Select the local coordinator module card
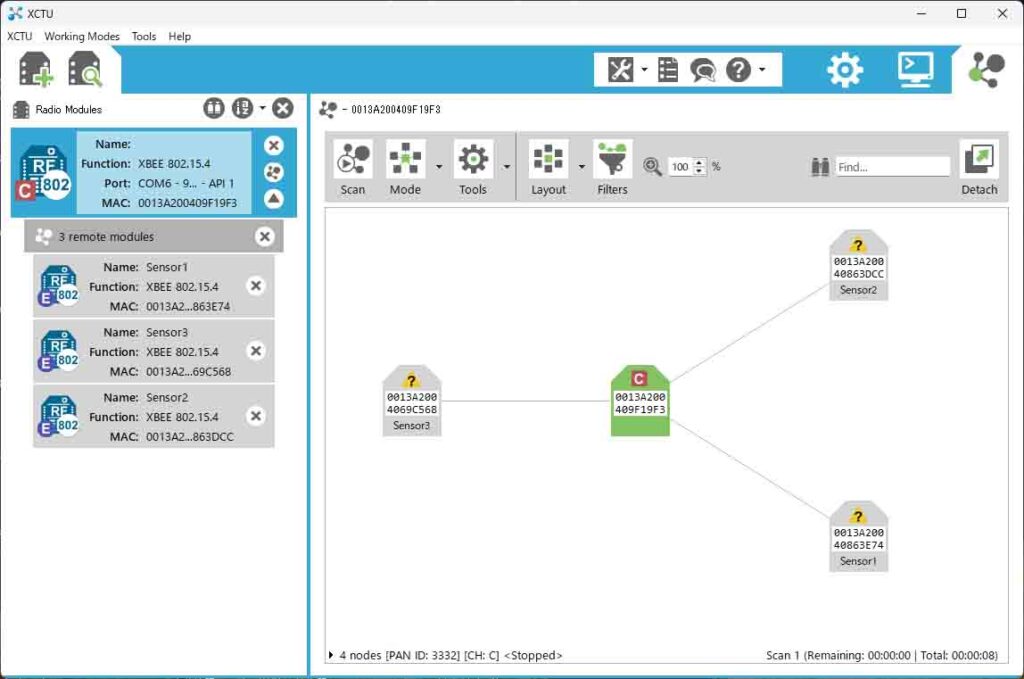Screen dimensions: 1024x679 point(154,173)
